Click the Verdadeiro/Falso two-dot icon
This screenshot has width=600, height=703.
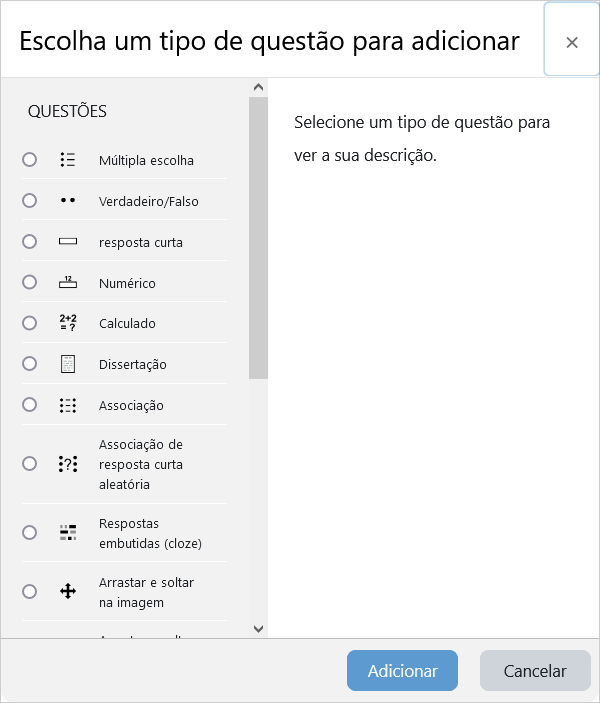(68, 201)
